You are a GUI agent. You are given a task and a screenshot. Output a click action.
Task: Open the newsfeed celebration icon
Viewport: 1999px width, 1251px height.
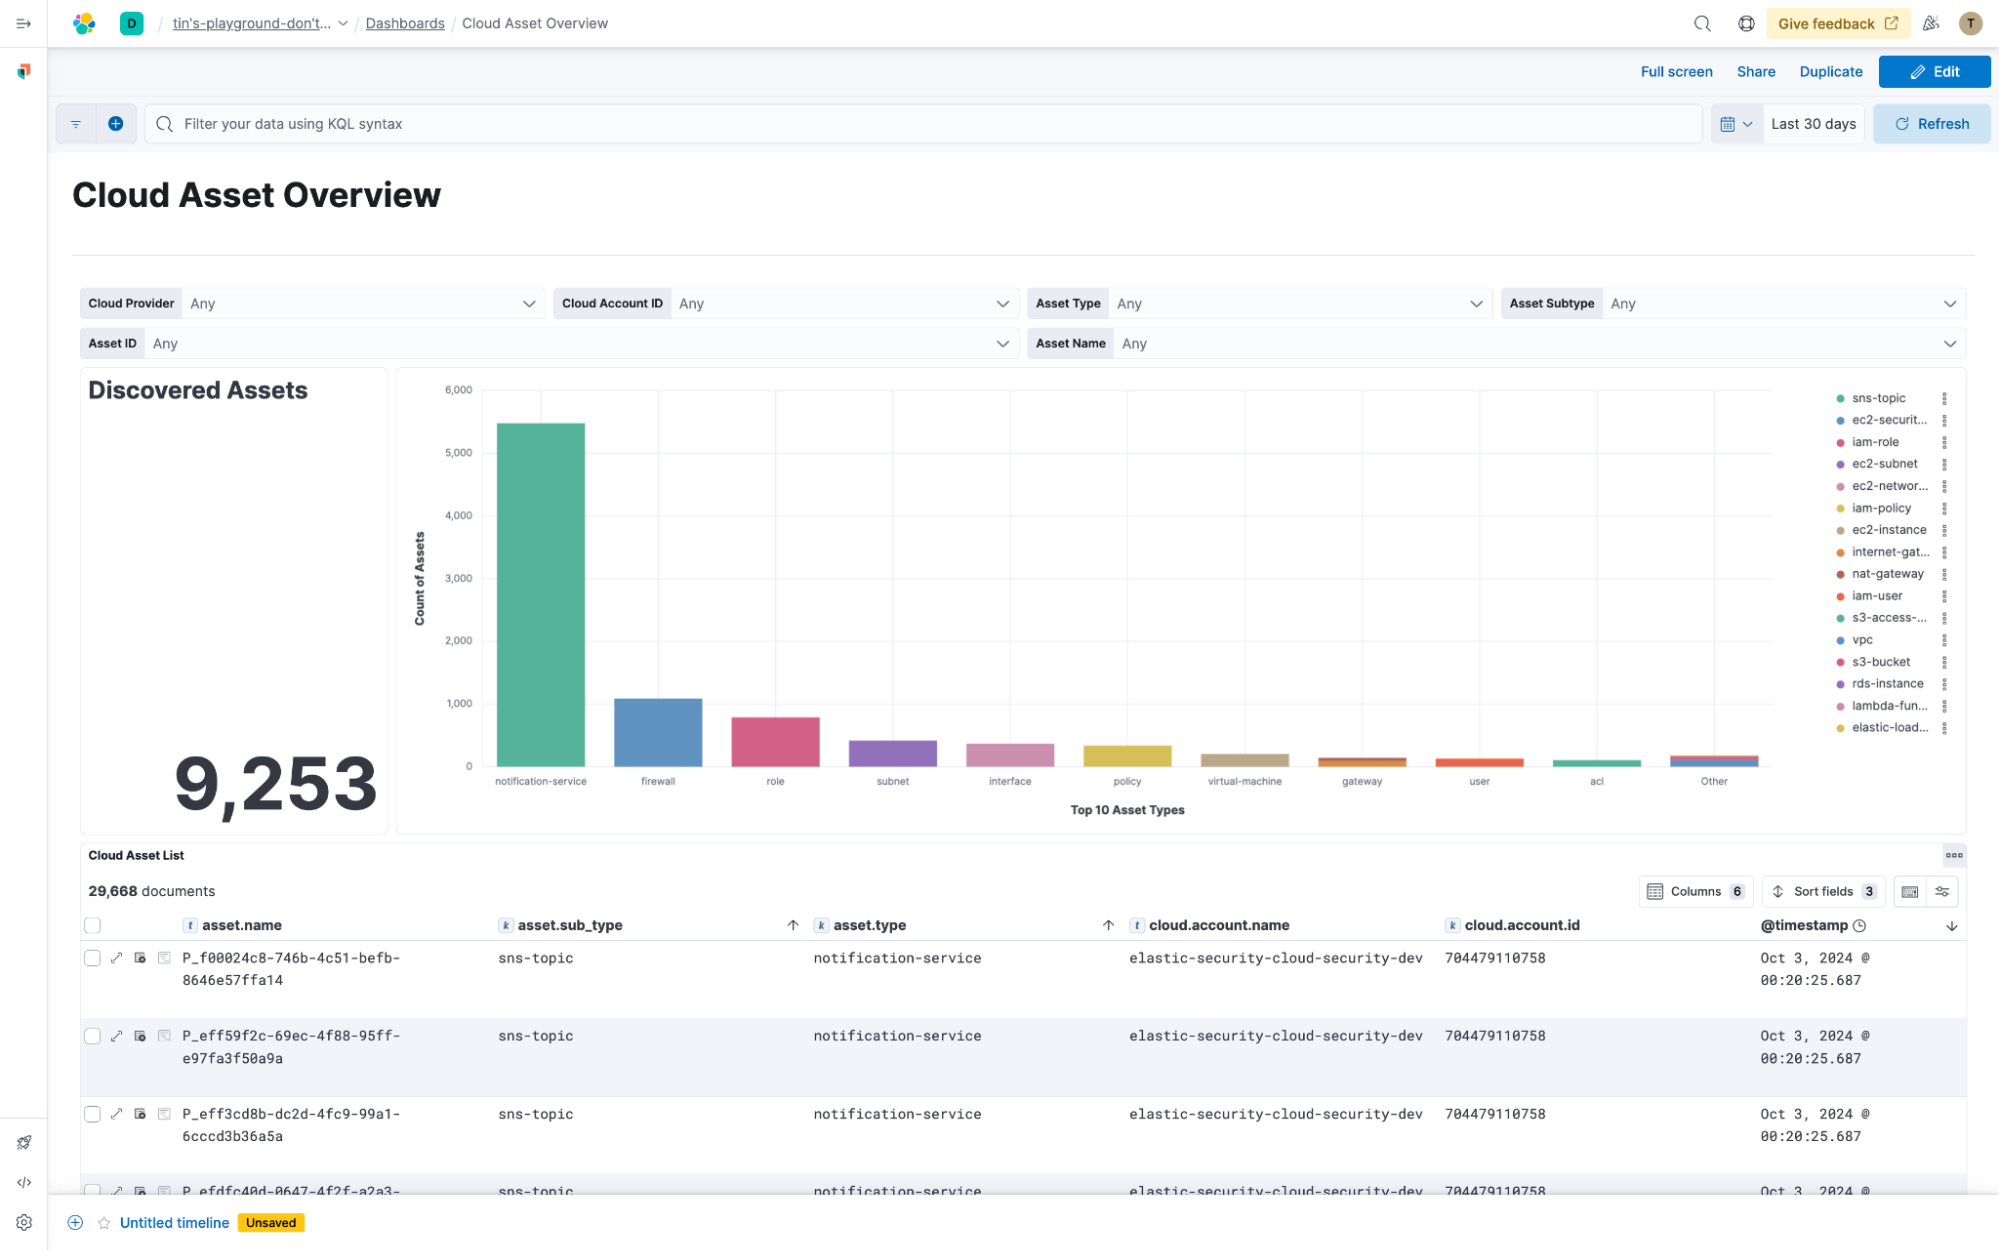tap(1931, 23)
